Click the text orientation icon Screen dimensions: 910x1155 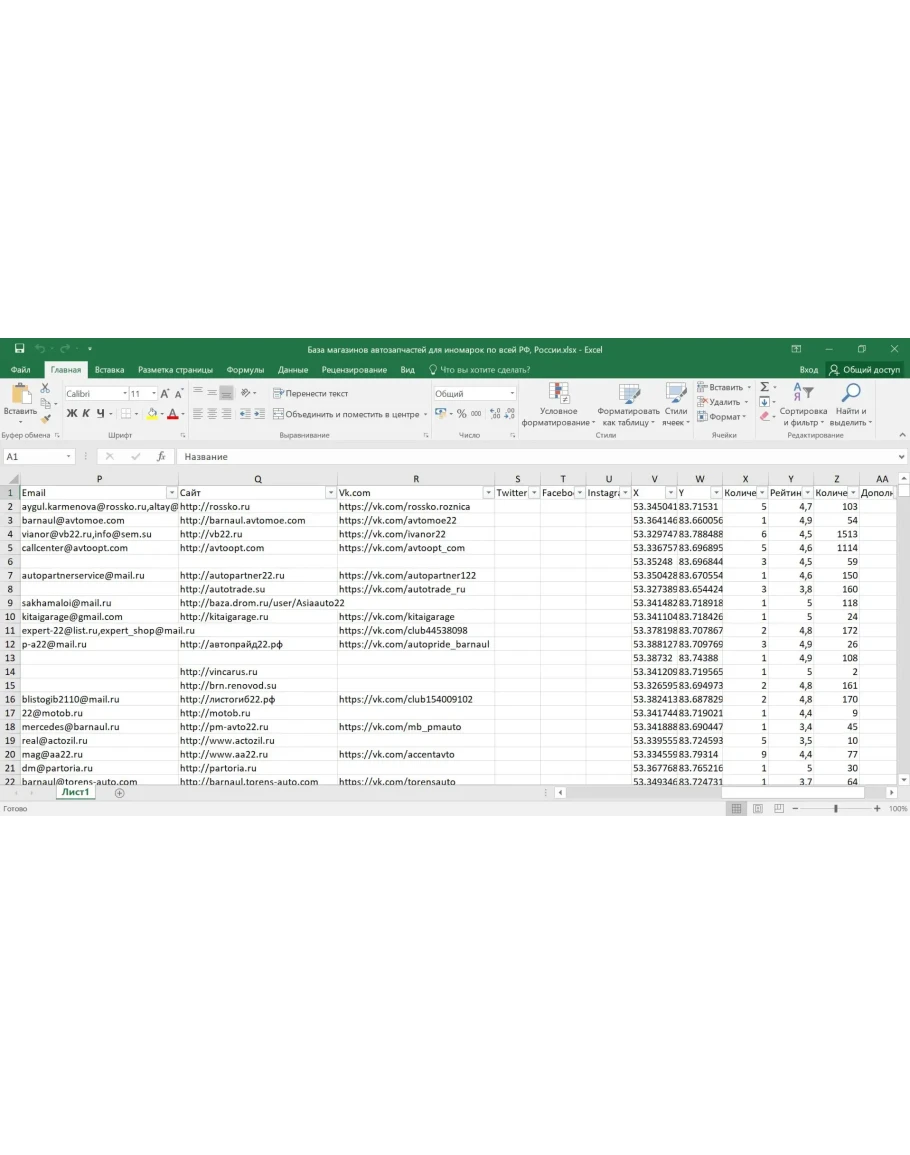pos(245,393)
